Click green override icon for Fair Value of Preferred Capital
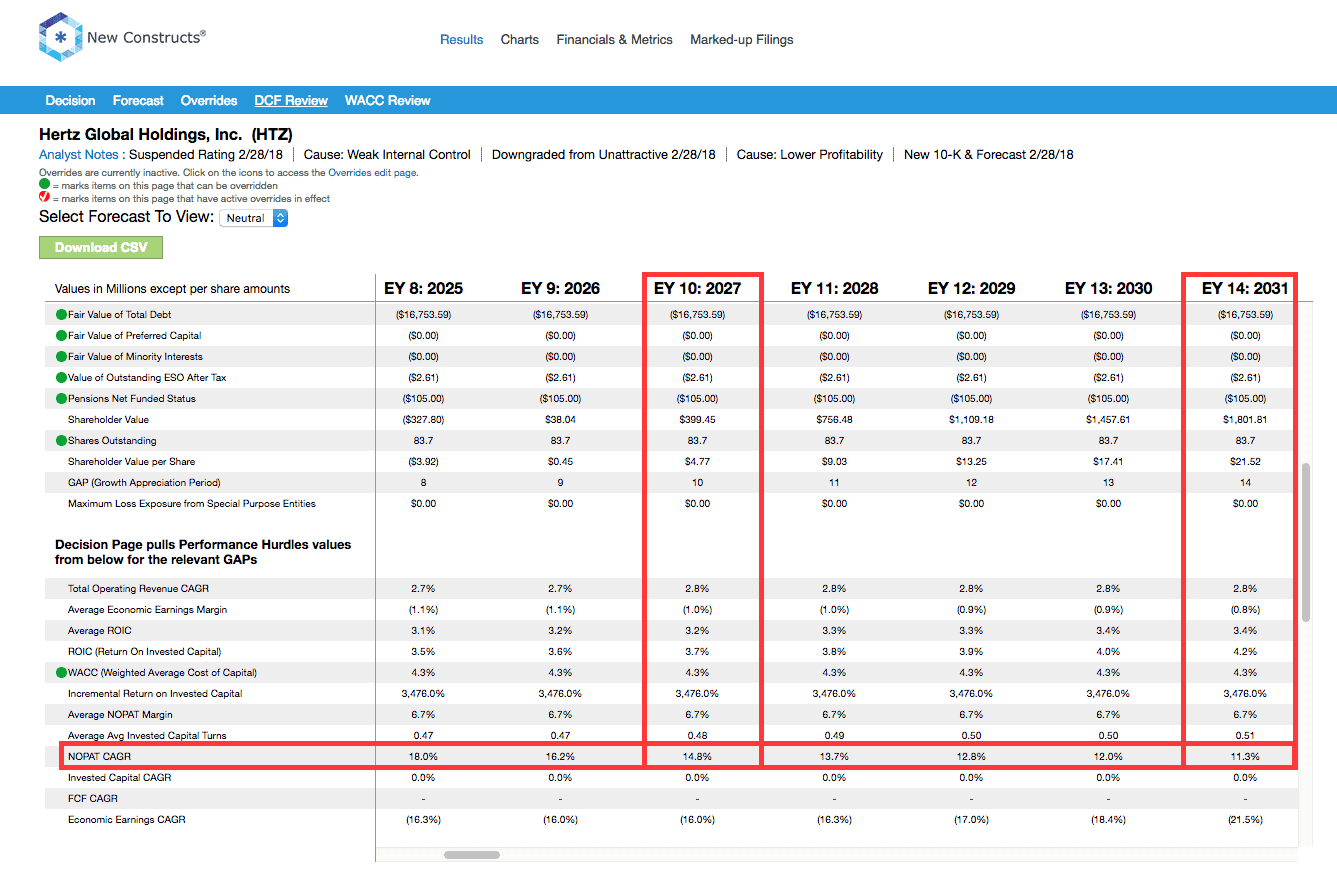Viewport: 1337px width, 881px height. [61, 336]
